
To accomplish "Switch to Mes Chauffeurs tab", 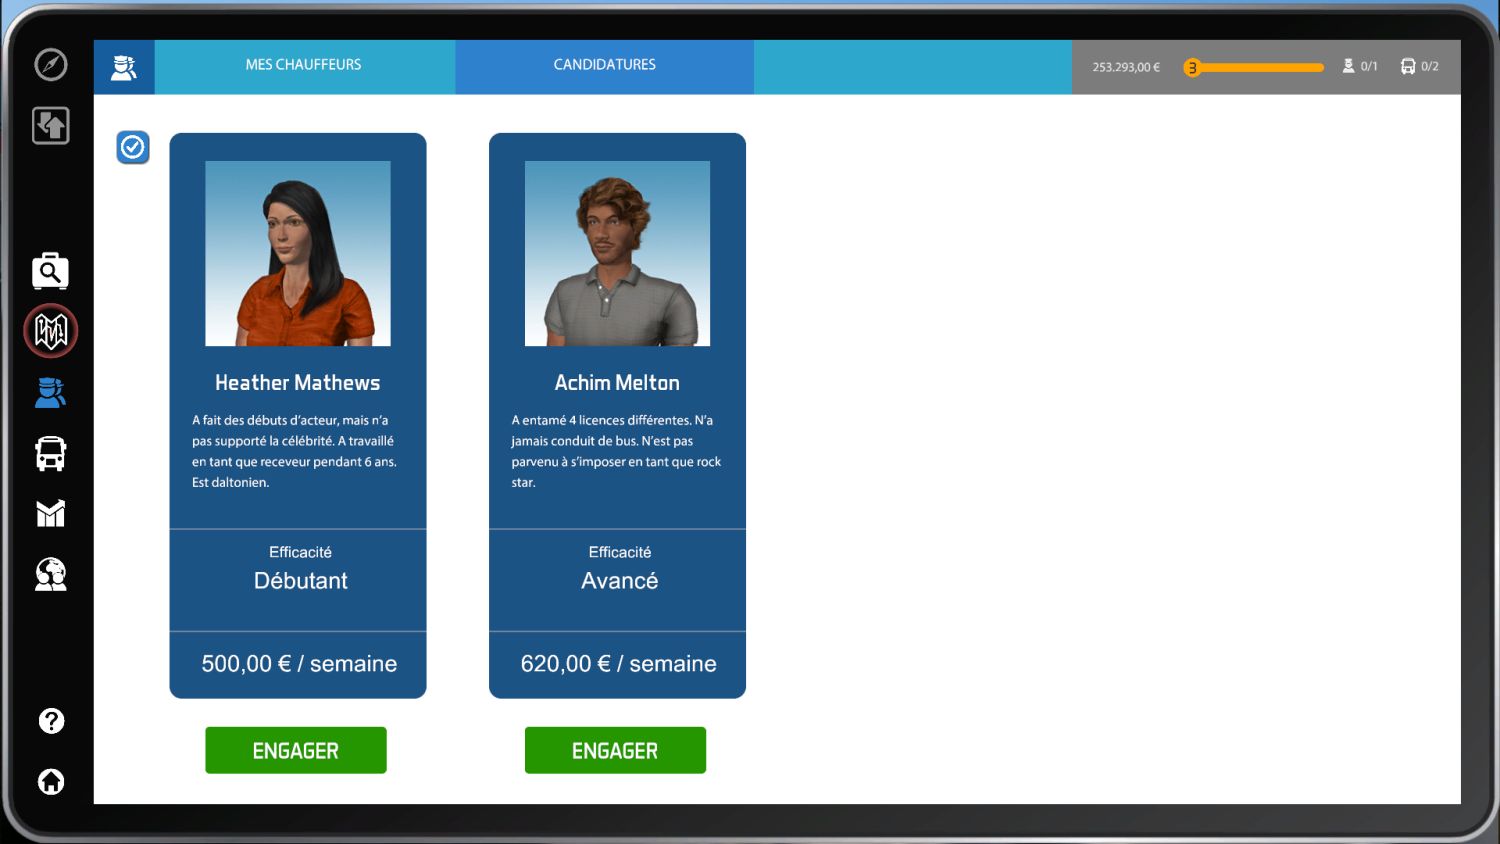I will coord(304,66).
